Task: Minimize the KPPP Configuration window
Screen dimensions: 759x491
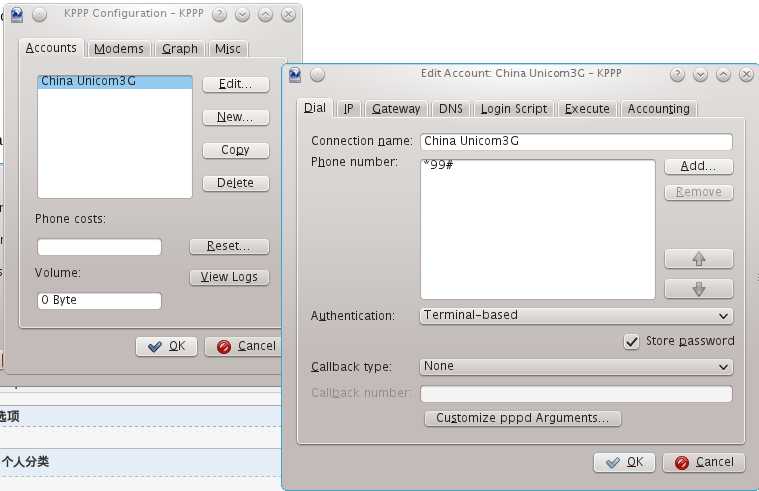Action: [243, 15]
